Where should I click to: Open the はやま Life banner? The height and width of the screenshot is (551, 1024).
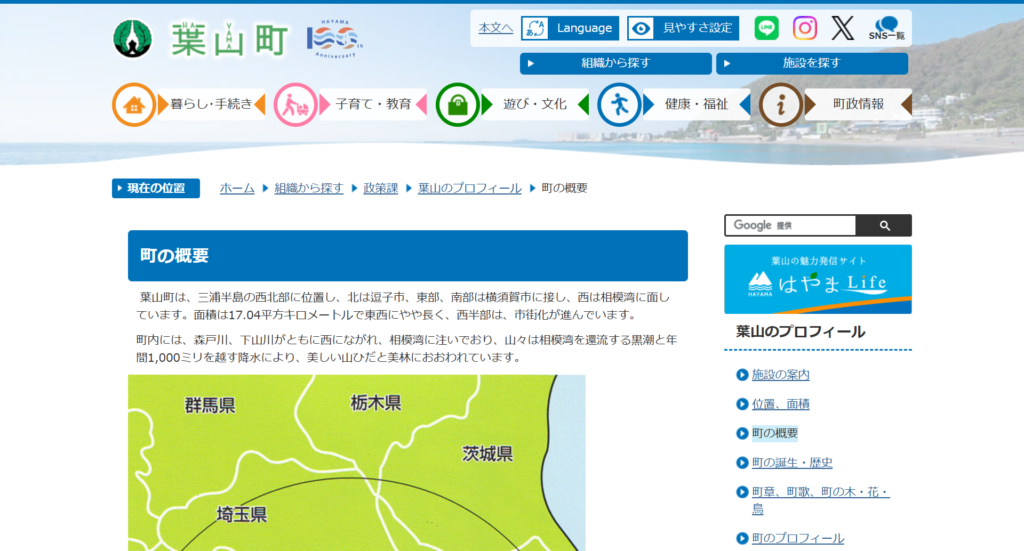(x=817, y=279)
